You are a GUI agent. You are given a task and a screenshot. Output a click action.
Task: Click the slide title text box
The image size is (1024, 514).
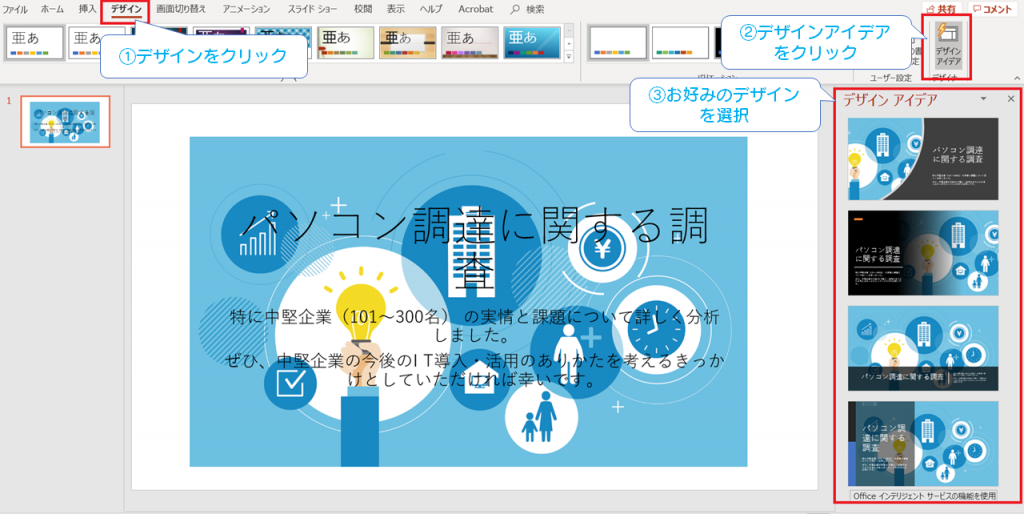pos(474,244)
